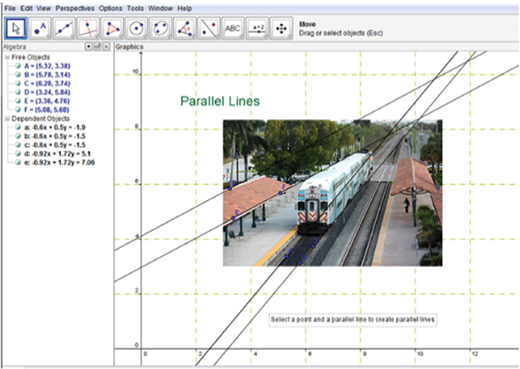Toggle visibility of point B

(x=18, y=75)
